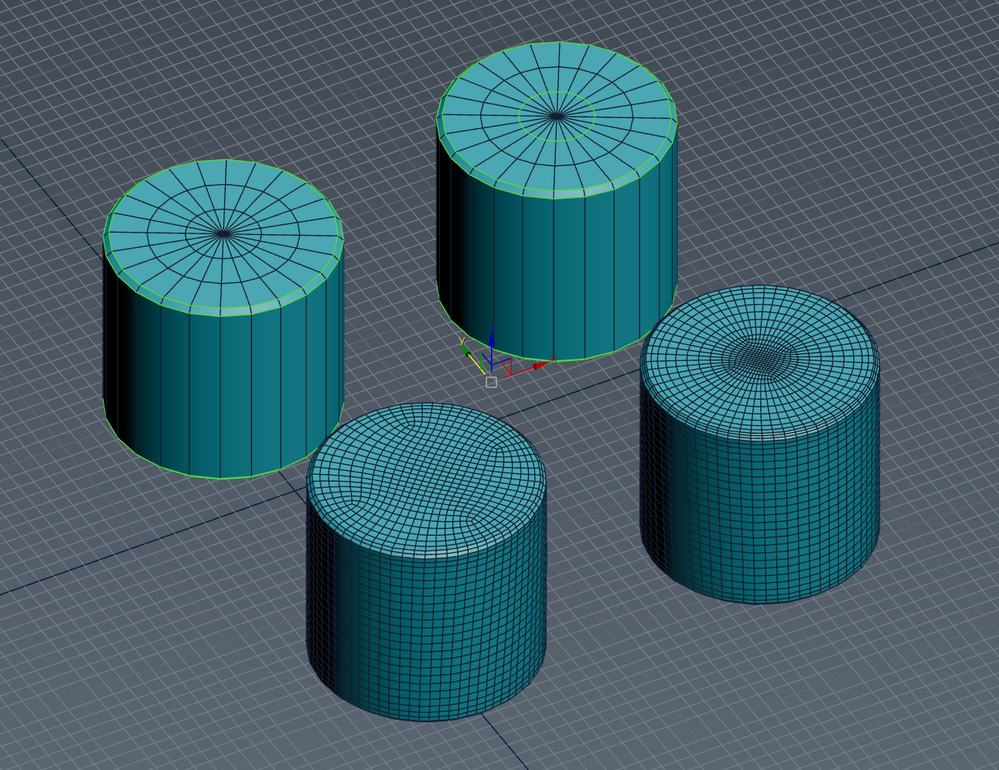This screenshot has height=770, width=999.
Task: Select the back low-poly cylinder with inner green ring
Action: click(x=557, y=201)
